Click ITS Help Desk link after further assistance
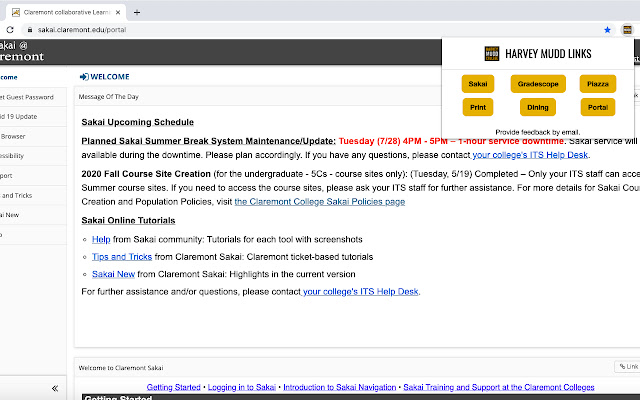Viewport: 640px width, 400px height. click(x=360, y=291)
